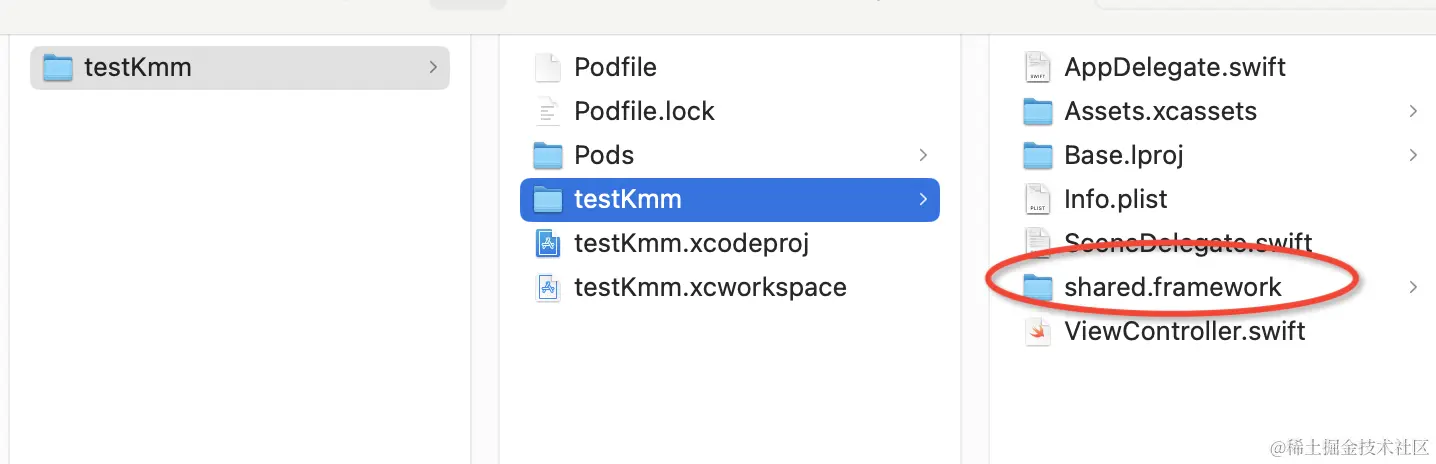Image resolution: width=1436 pixels, height=464 pixels.
Task: Click the Info.plist file icon
Action: point(1038,199)
